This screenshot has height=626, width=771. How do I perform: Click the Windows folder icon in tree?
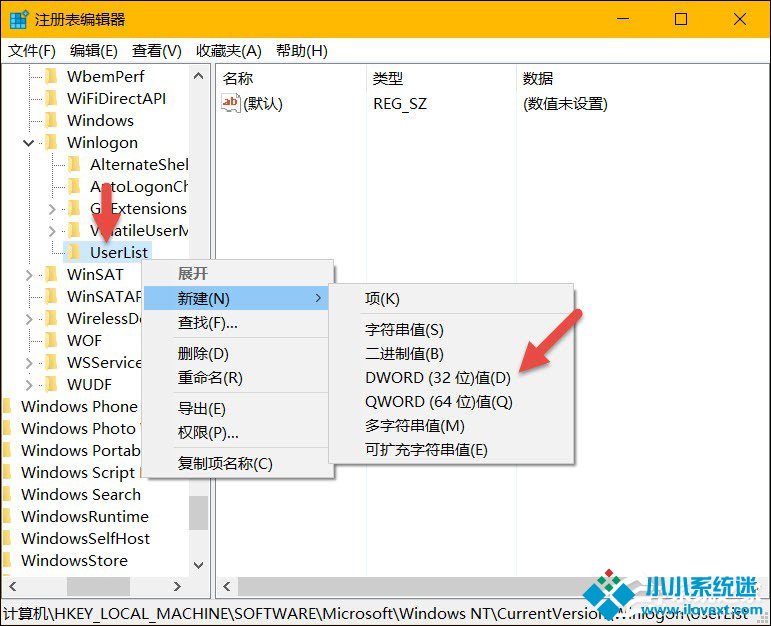51,120
